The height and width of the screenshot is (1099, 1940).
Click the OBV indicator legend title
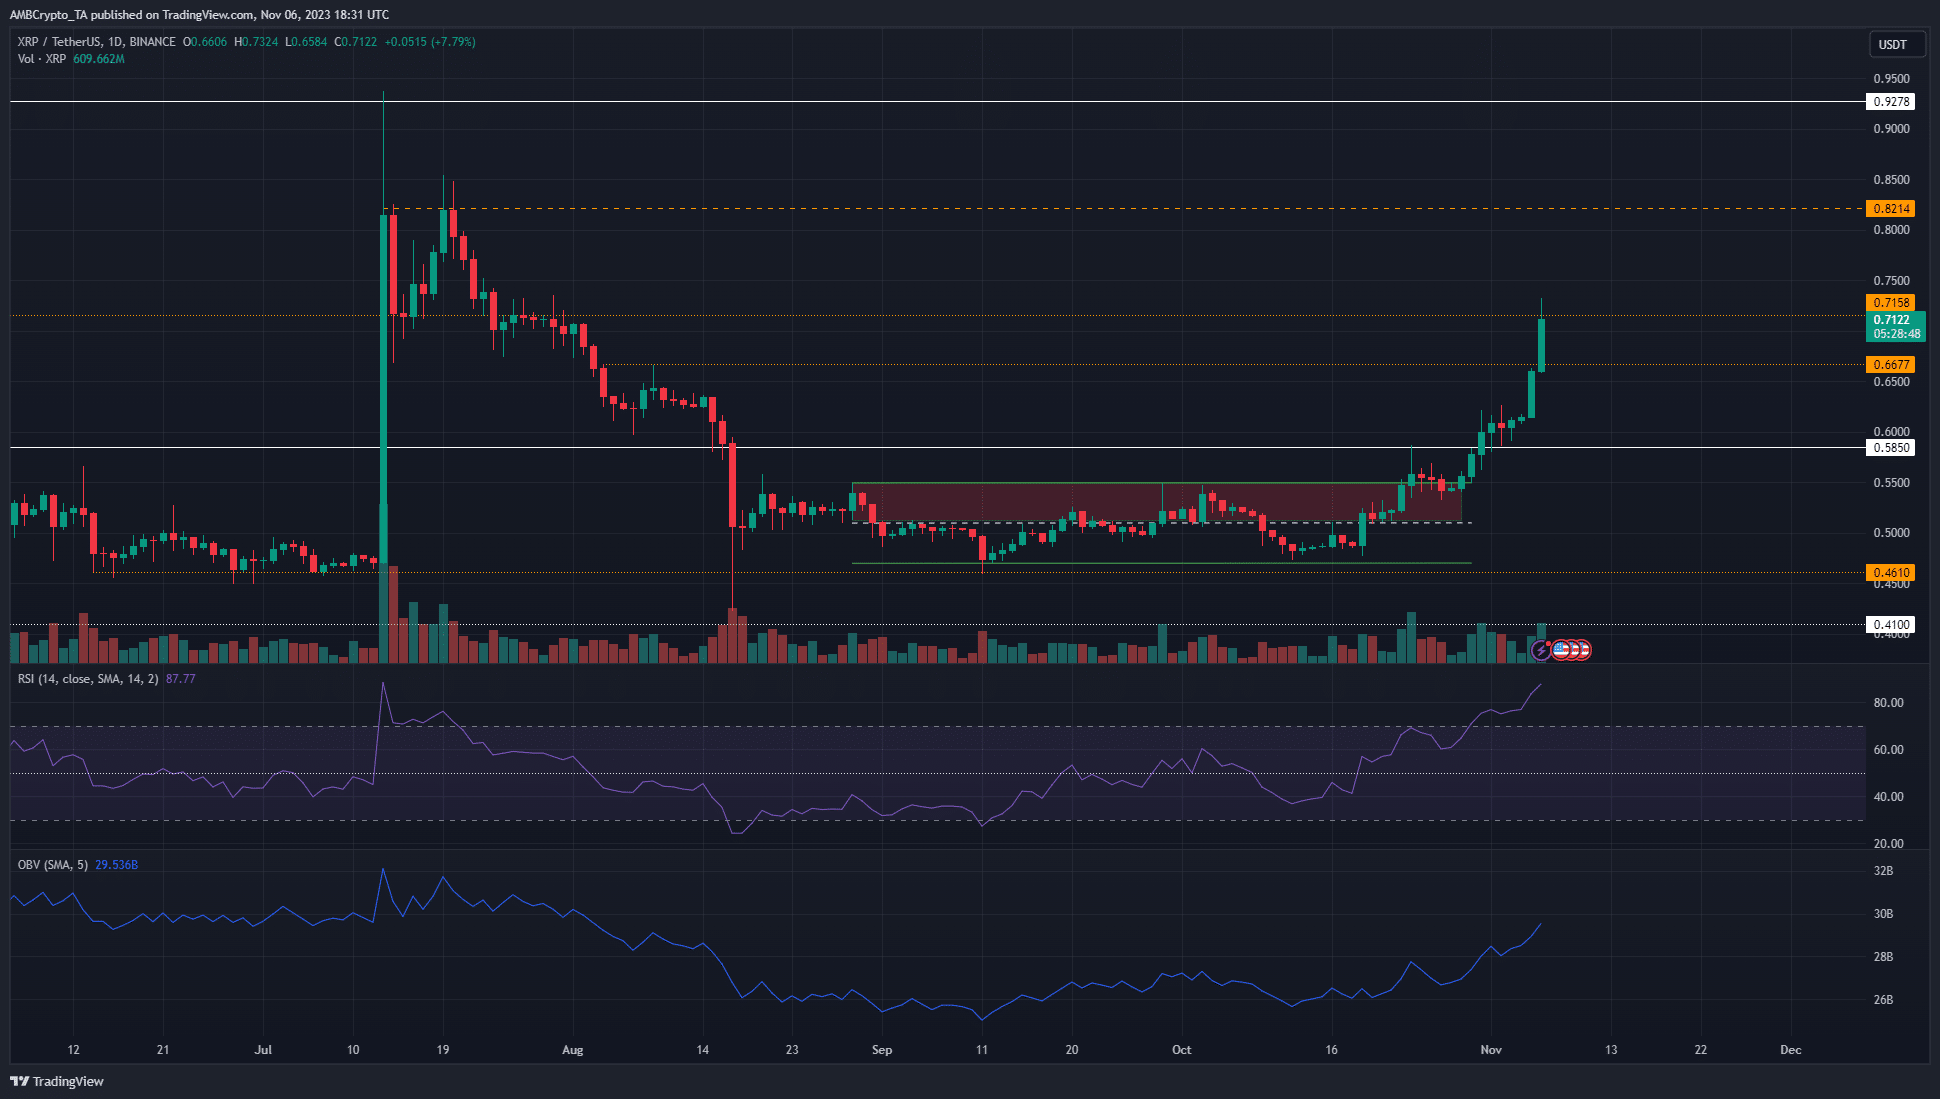pyautogui.click(x=53, y=865)
